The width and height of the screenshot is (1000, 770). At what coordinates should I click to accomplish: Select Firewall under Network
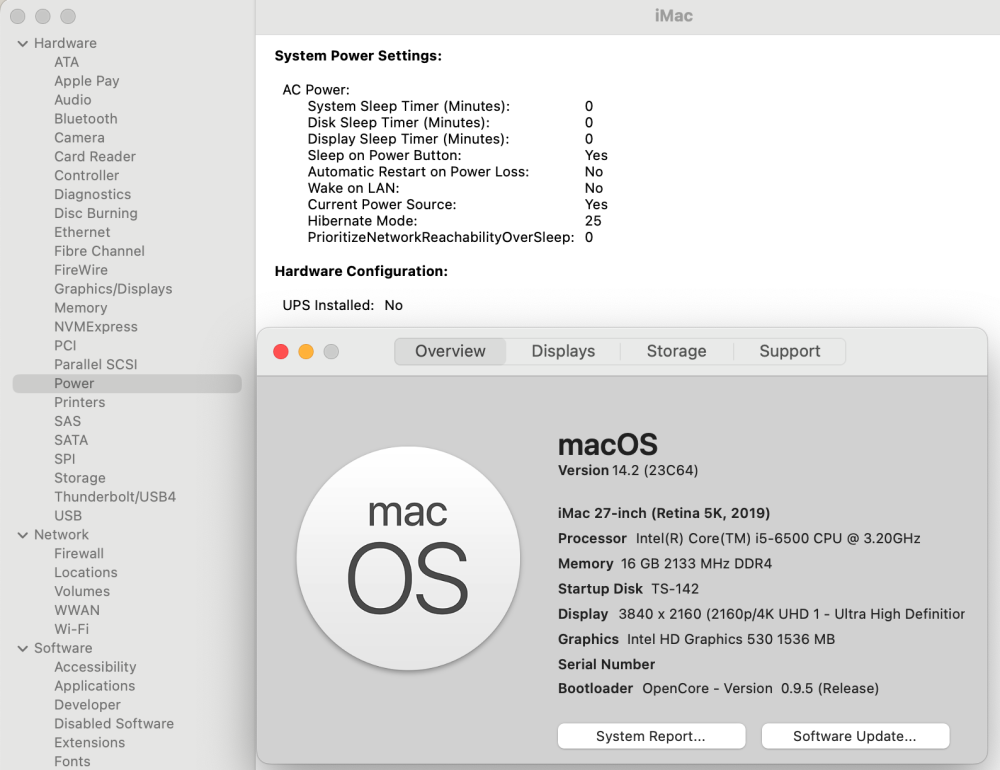79,554
